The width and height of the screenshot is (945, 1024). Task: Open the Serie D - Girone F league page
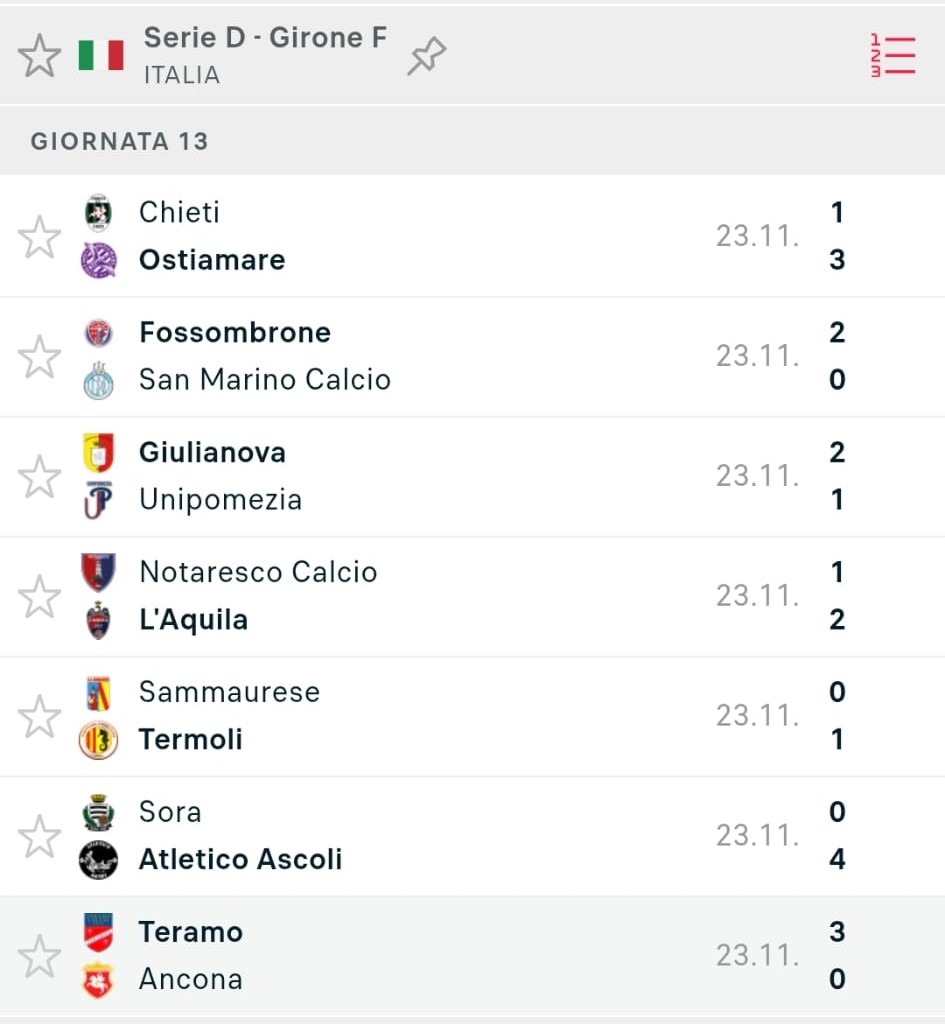point(264,38)
